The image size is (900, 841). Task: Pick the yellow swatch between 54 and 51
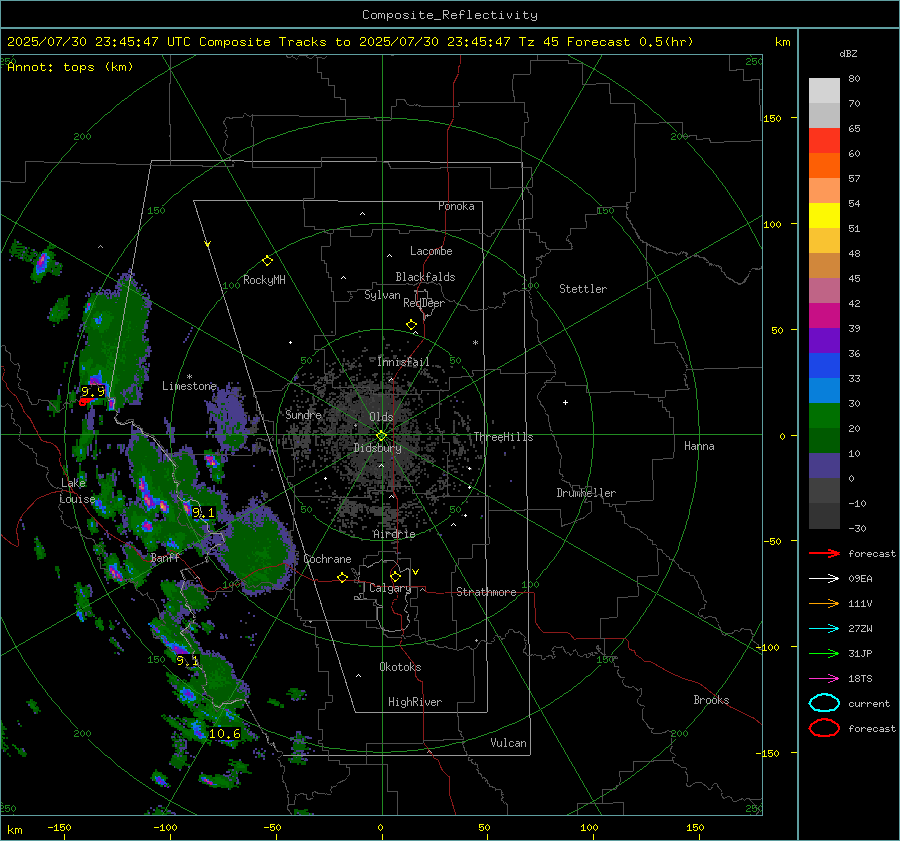pos(824,215)
